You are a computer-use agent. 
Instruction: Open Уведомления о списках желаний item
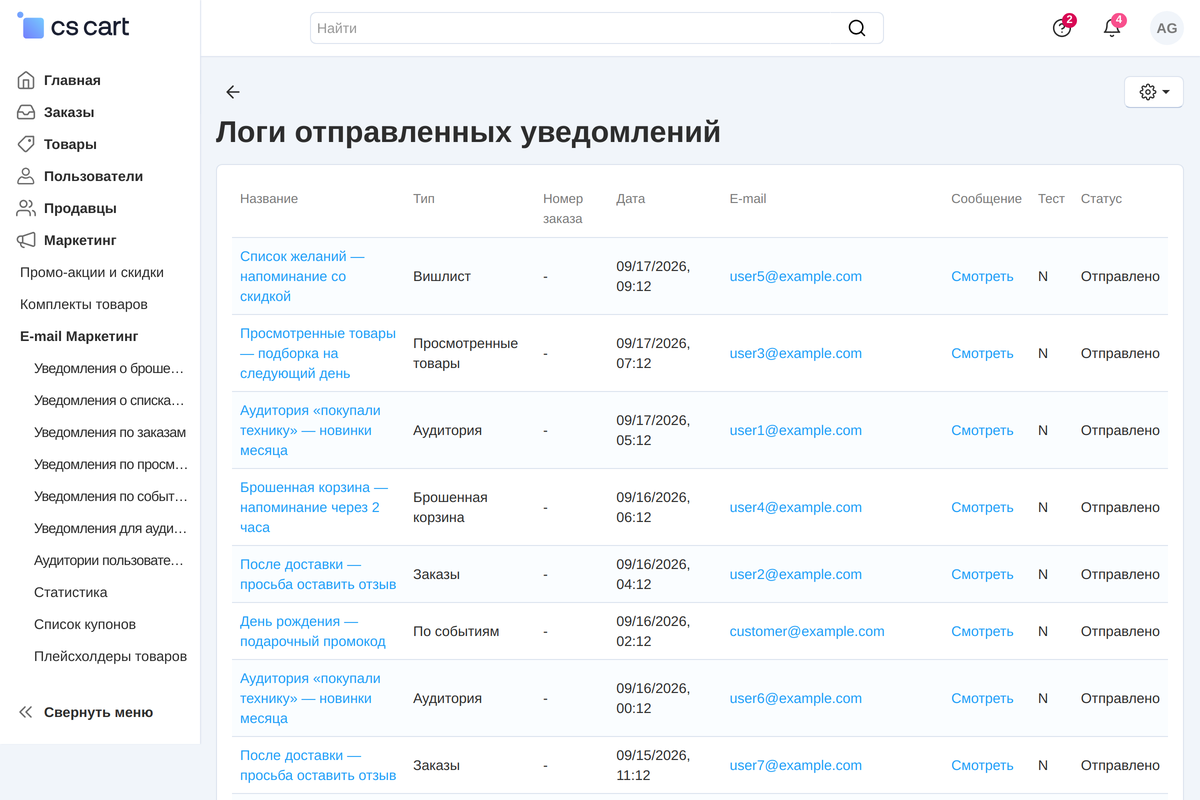[x=109, y=400]
